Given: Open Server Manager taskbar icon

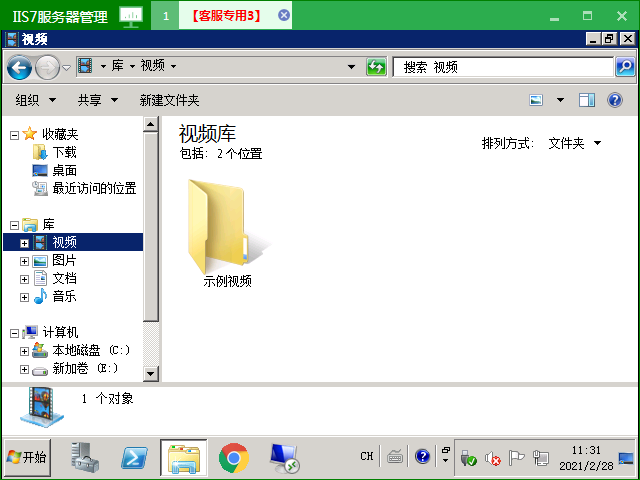Looking at the screenshot, I should point(86,457).
